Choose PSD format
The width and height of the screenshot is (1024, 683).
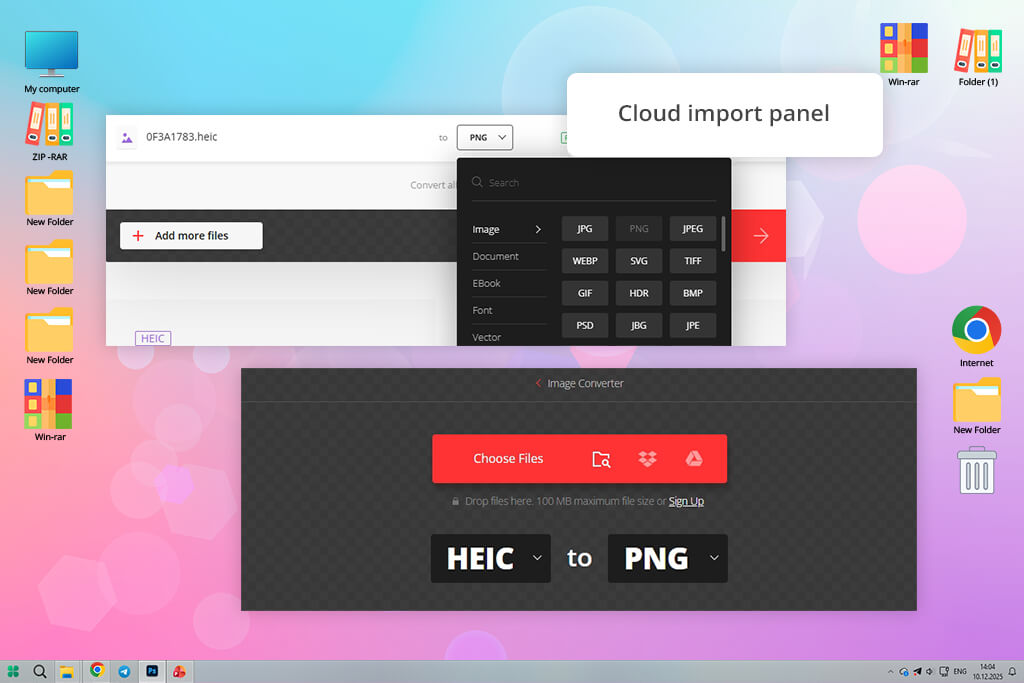click(x=584, y=325)
